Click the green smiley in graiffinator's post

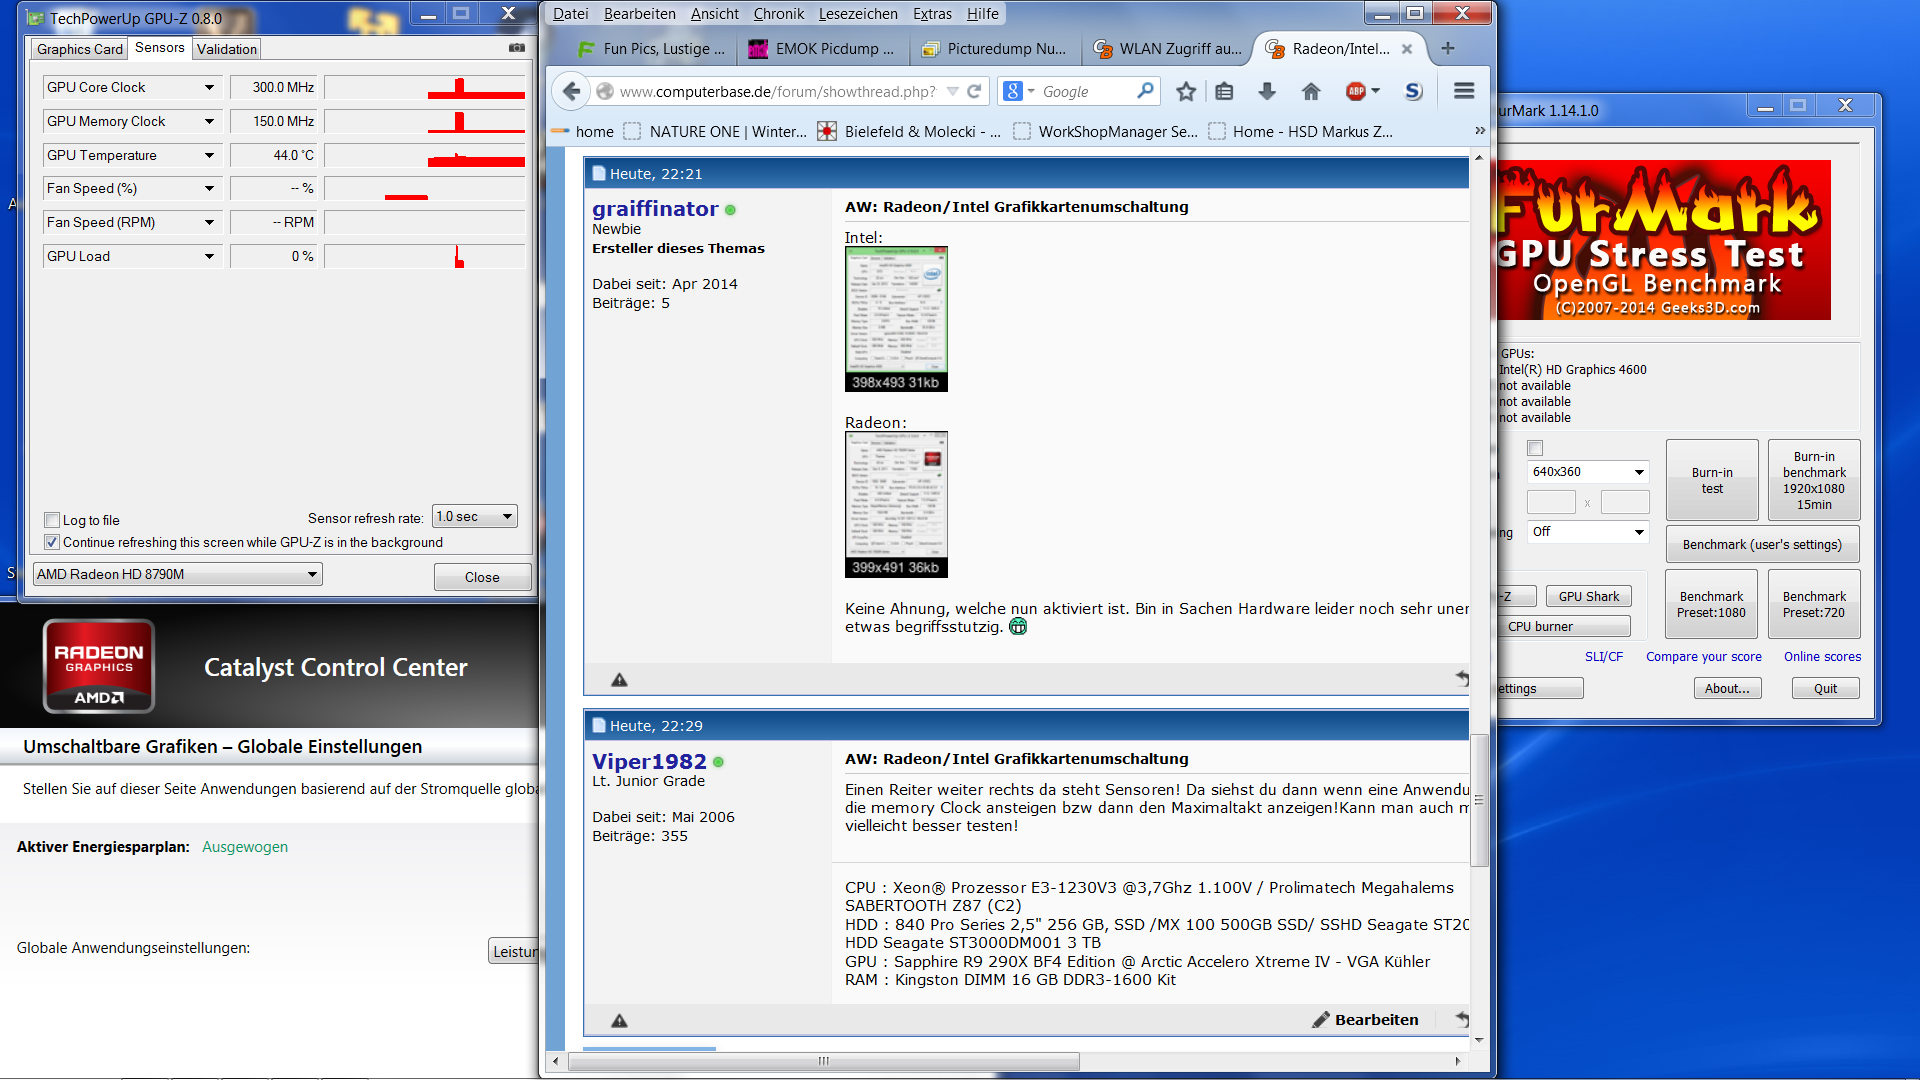(x=1018, y=627)
